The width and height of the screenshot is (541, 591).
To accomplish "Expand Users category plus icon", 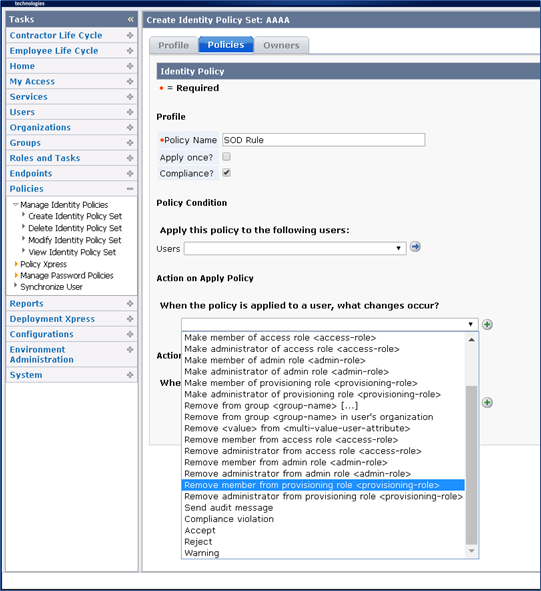I will pos(130,112).
